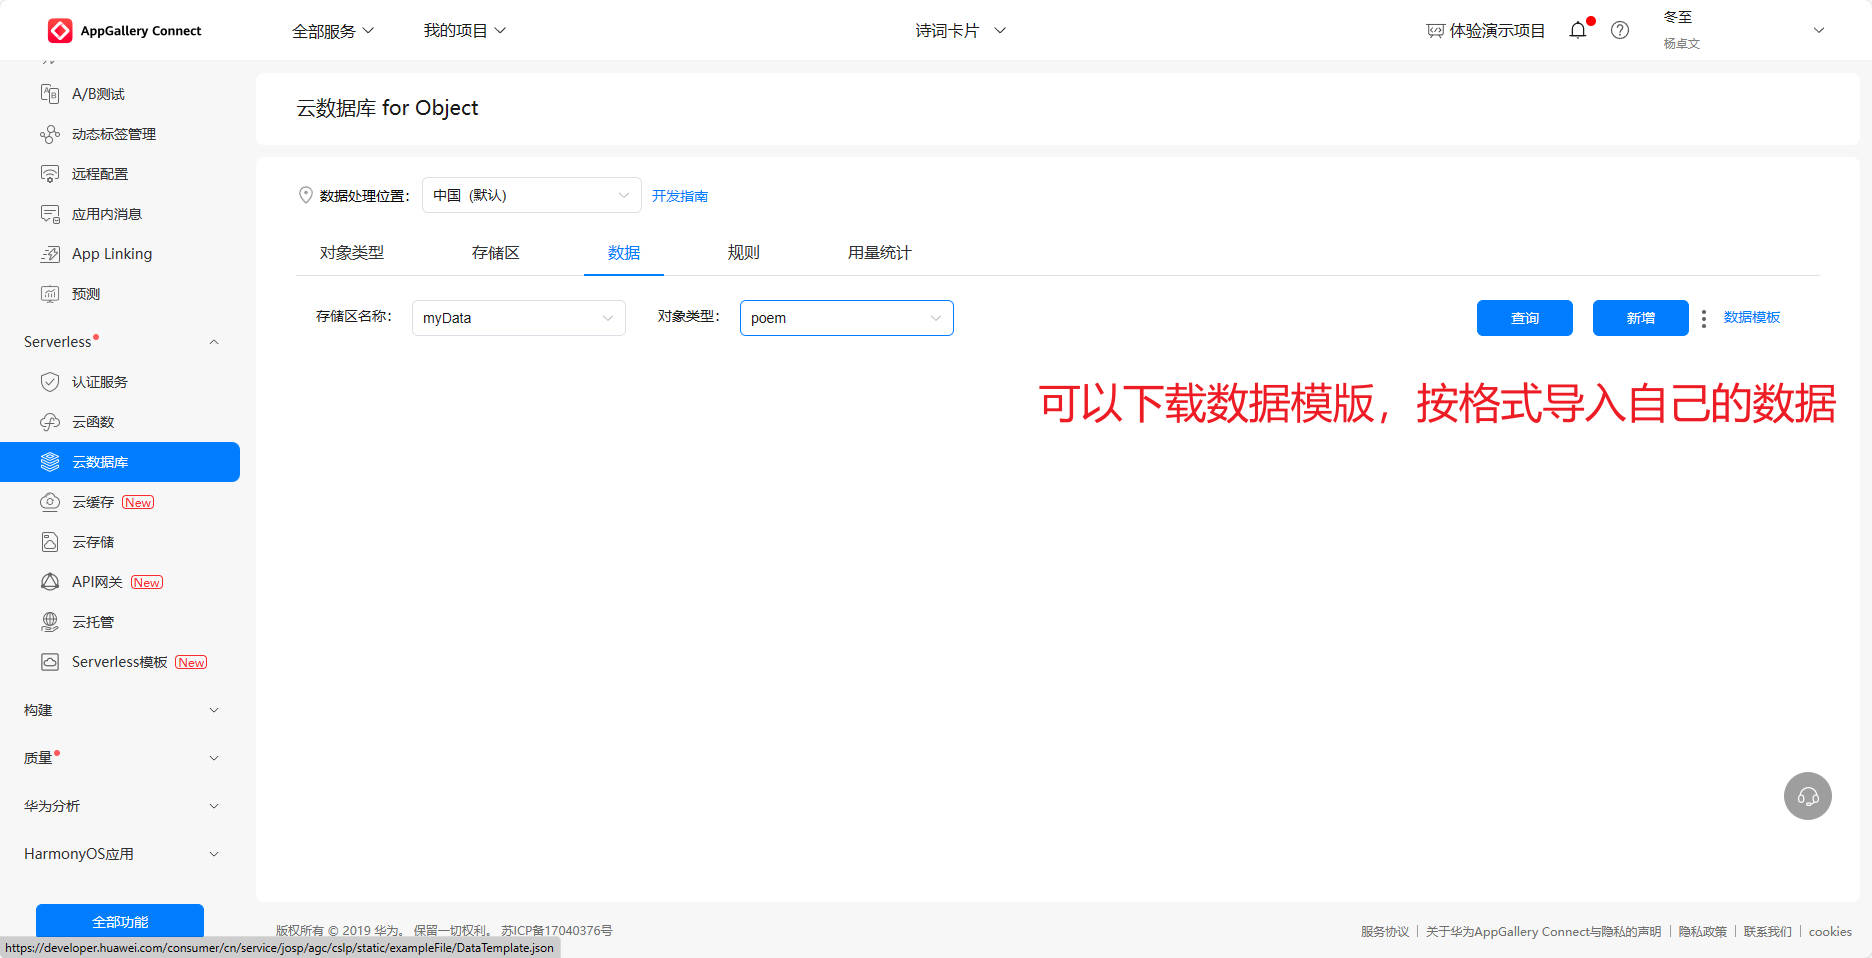Screen dimensions: 1872x958
Task: Open the 云函数 icon
Action: click(50, 422)
